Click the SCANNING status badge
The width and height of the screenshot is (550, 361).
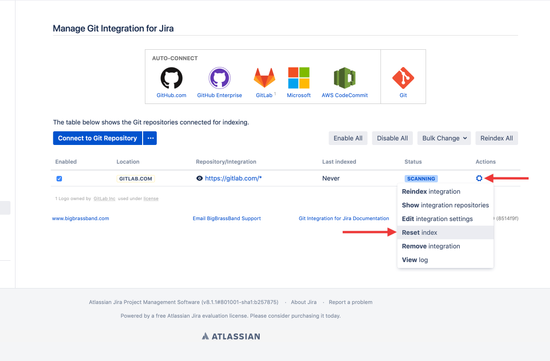point(421,179)
